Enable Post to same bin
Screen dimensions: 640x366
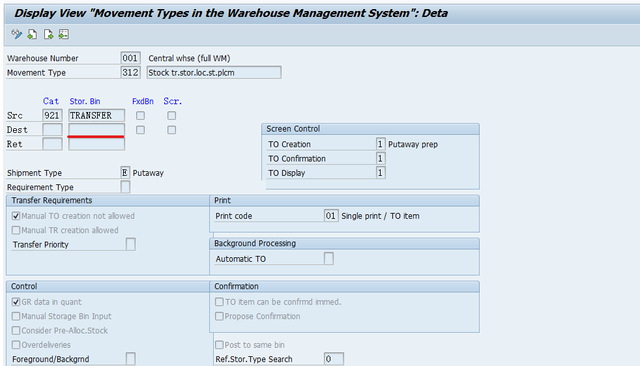click(219, 345)
